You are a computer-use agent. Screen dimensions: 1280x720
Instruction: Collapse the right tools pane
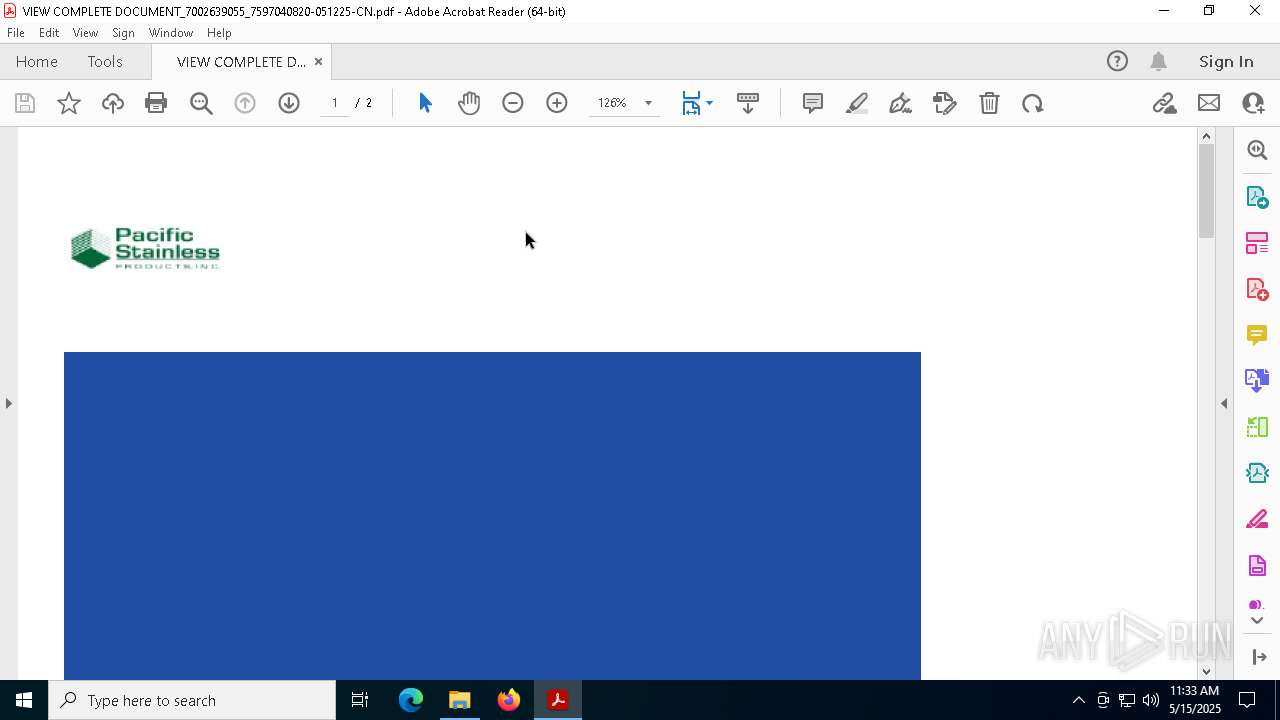click(x=1224, y=403)
